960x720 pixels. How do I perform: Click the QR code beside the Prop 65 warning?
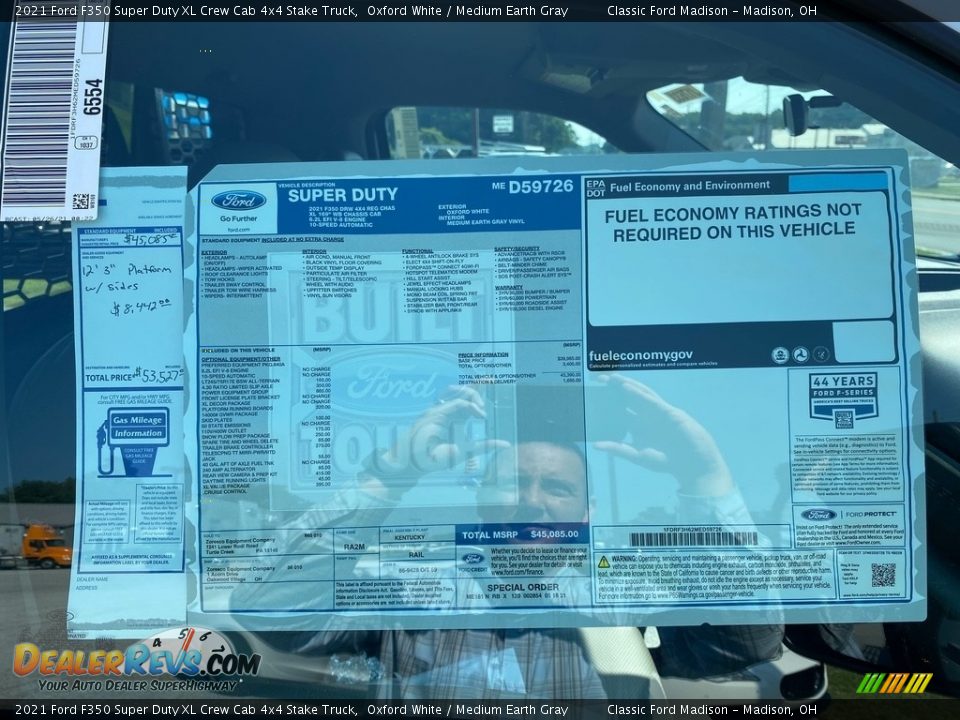[883, 575]
